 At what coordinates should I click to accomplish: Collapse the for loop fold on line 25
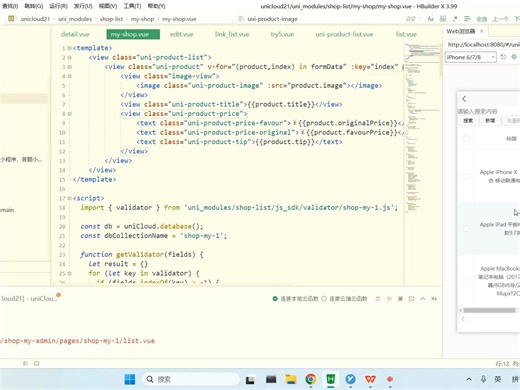[69, 273]
